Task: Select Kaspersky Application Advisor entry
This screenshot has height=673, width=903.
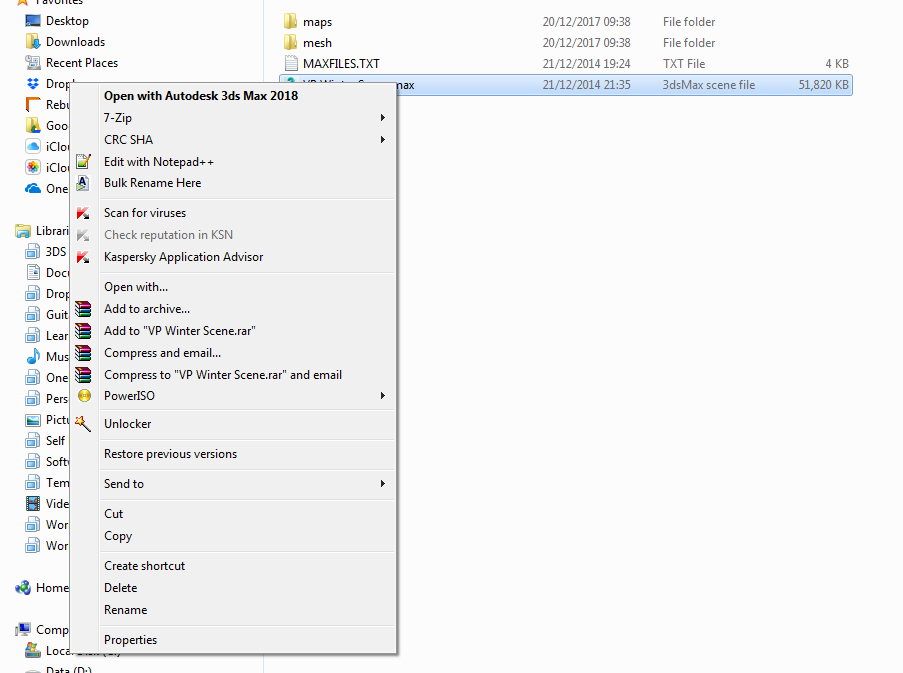Action: [x=184, y=257]
